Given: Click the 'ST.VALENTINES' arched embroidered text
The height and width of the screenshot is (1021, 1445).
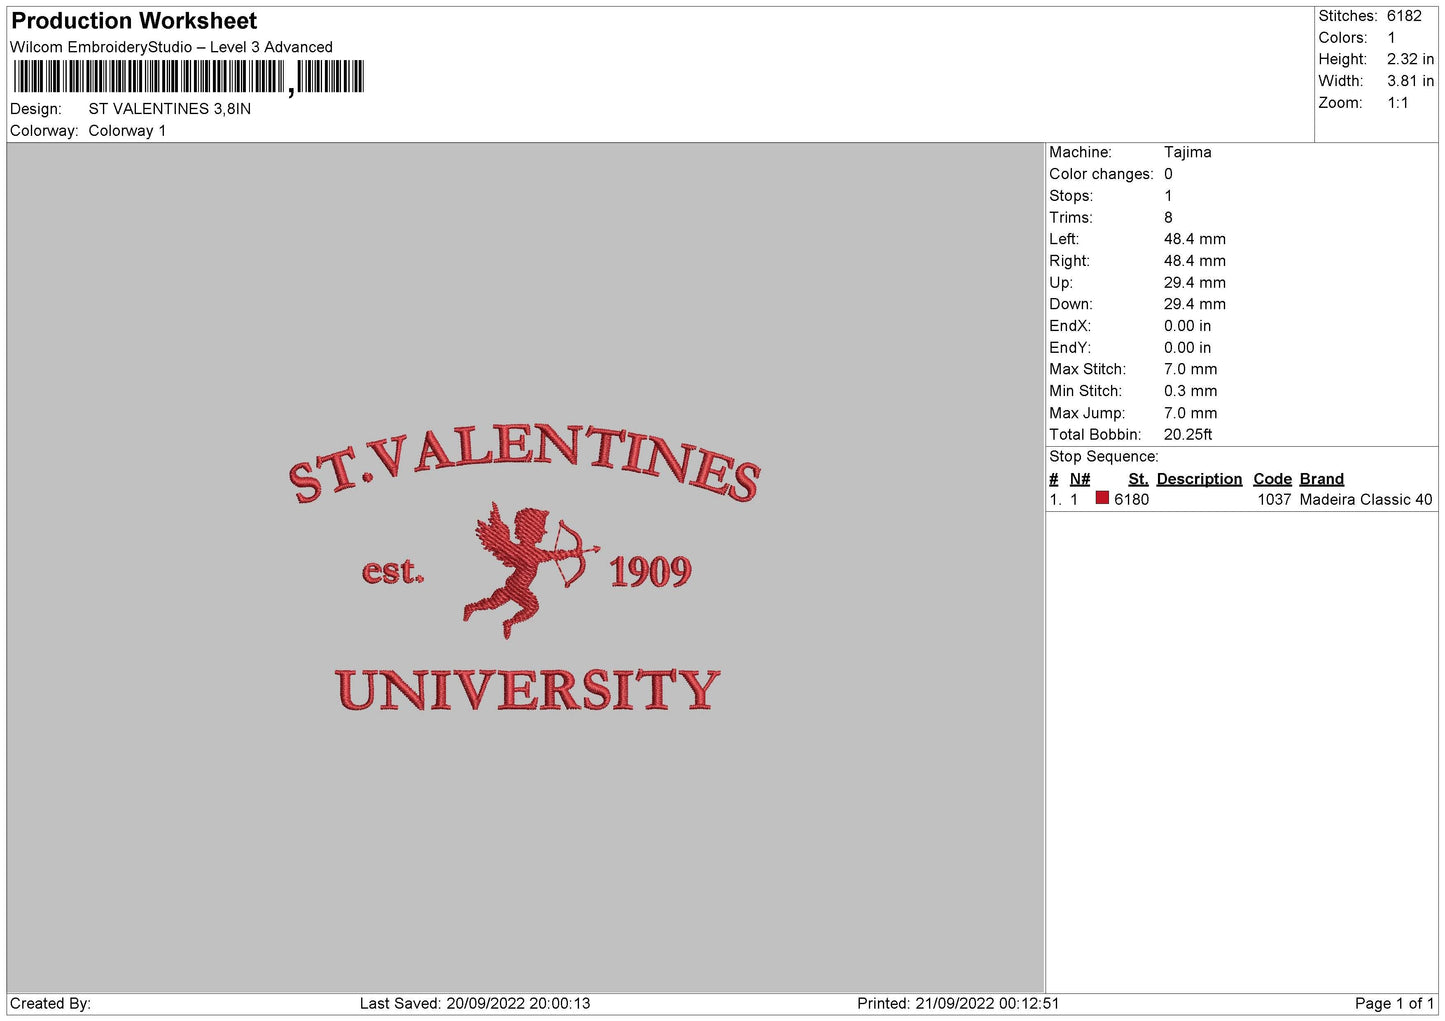Looking at the screenshot, I should tap(525, 462).
